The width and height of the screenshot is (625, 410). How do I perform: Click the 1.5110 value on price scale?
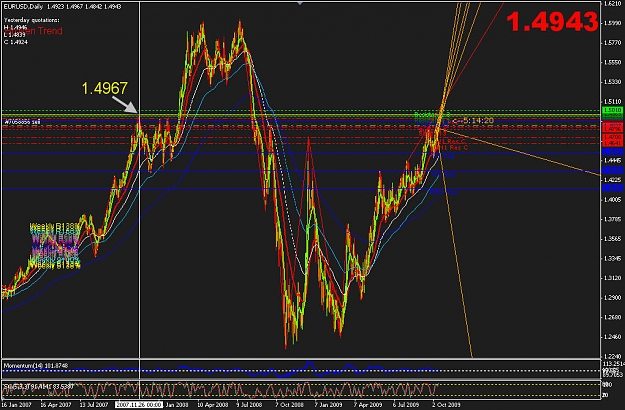[613, 102]
